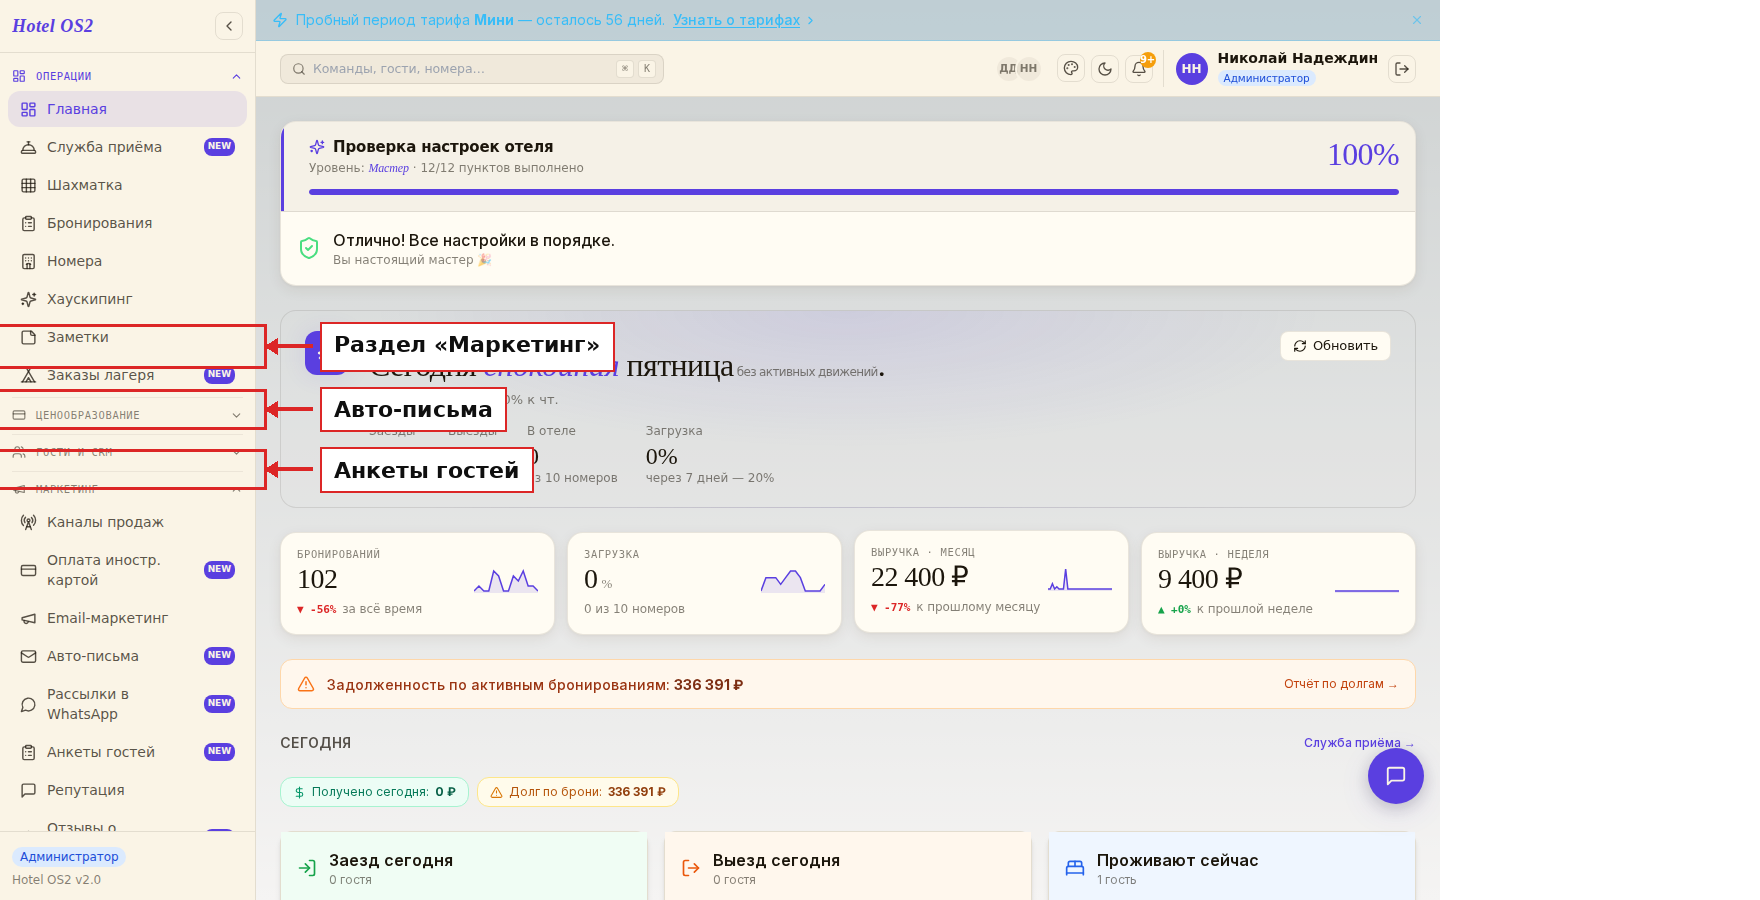Viewport: 1760px width, 900px height.
Task: Open Анкеты гостей in sidebar
Action: tap(127, 752)
